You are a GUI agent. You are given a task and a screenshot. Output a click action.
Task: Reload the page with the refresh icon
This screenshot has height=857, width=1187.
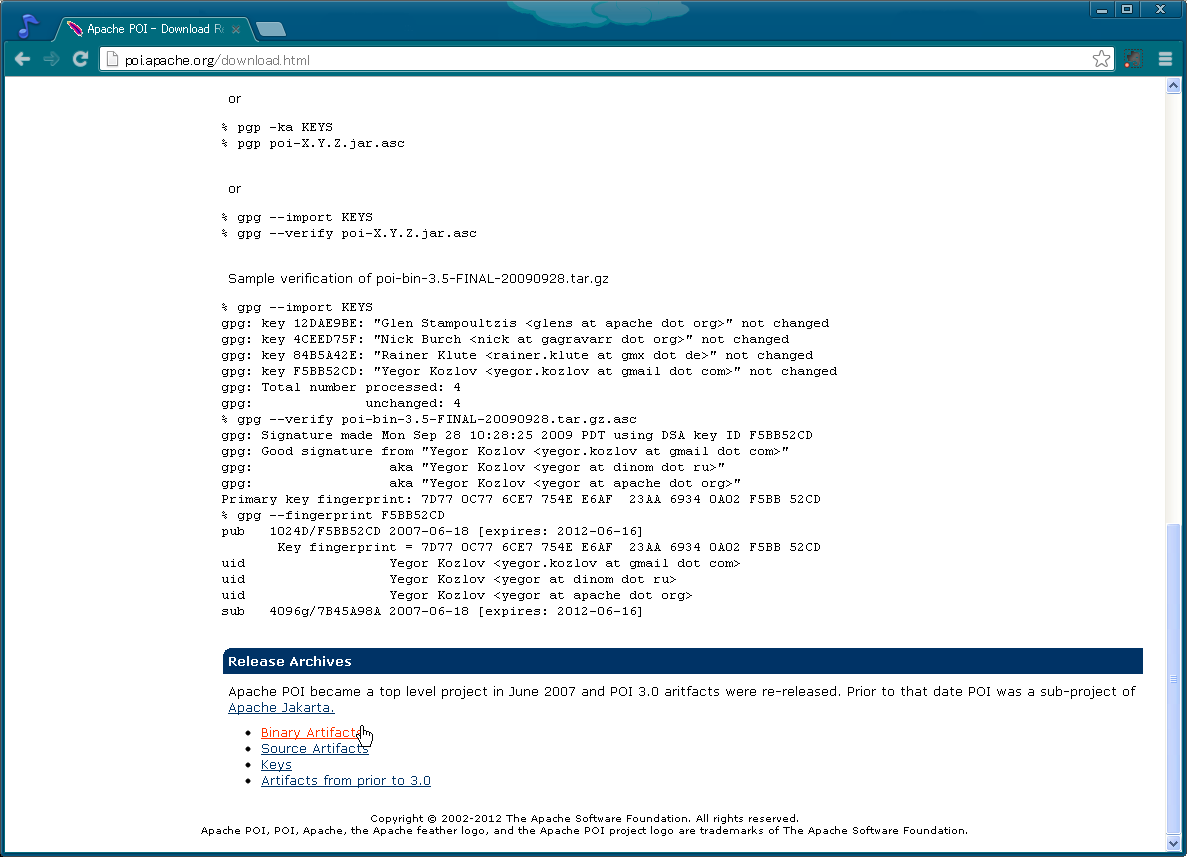point(80,59)
